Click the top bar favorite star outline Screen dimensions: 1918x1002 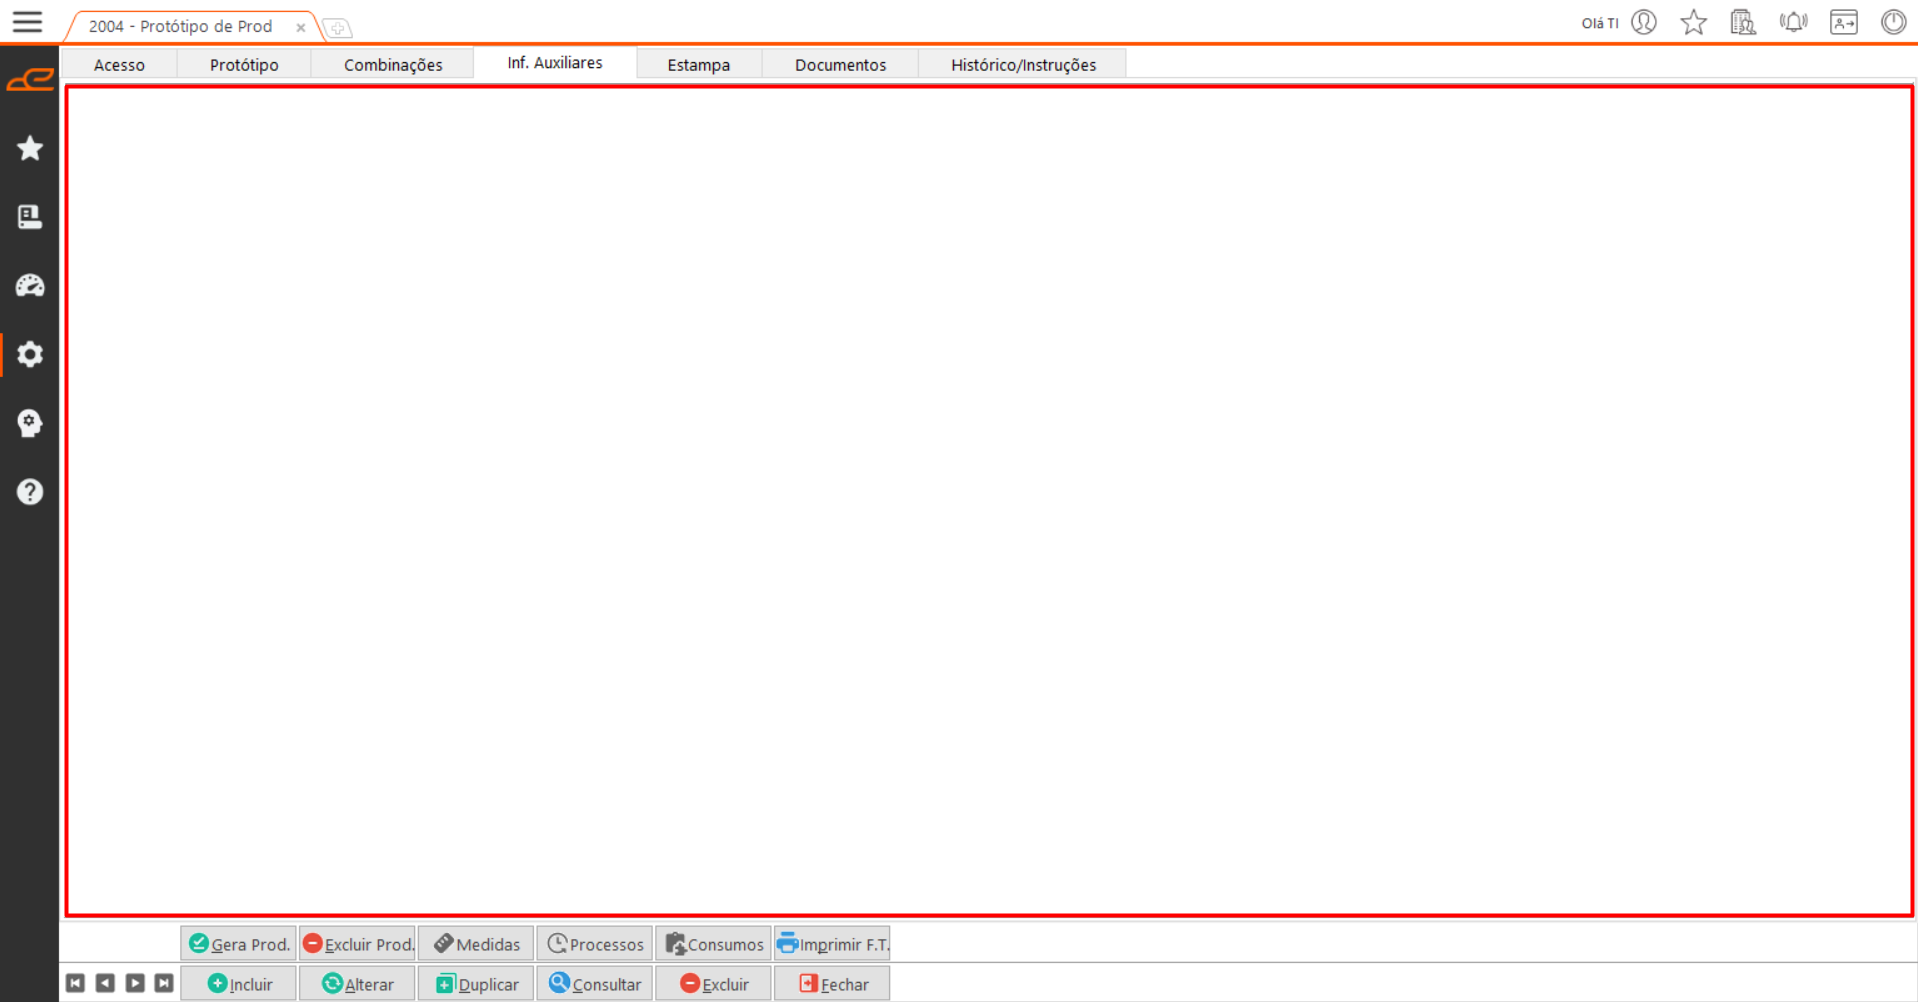(1693, 22)
